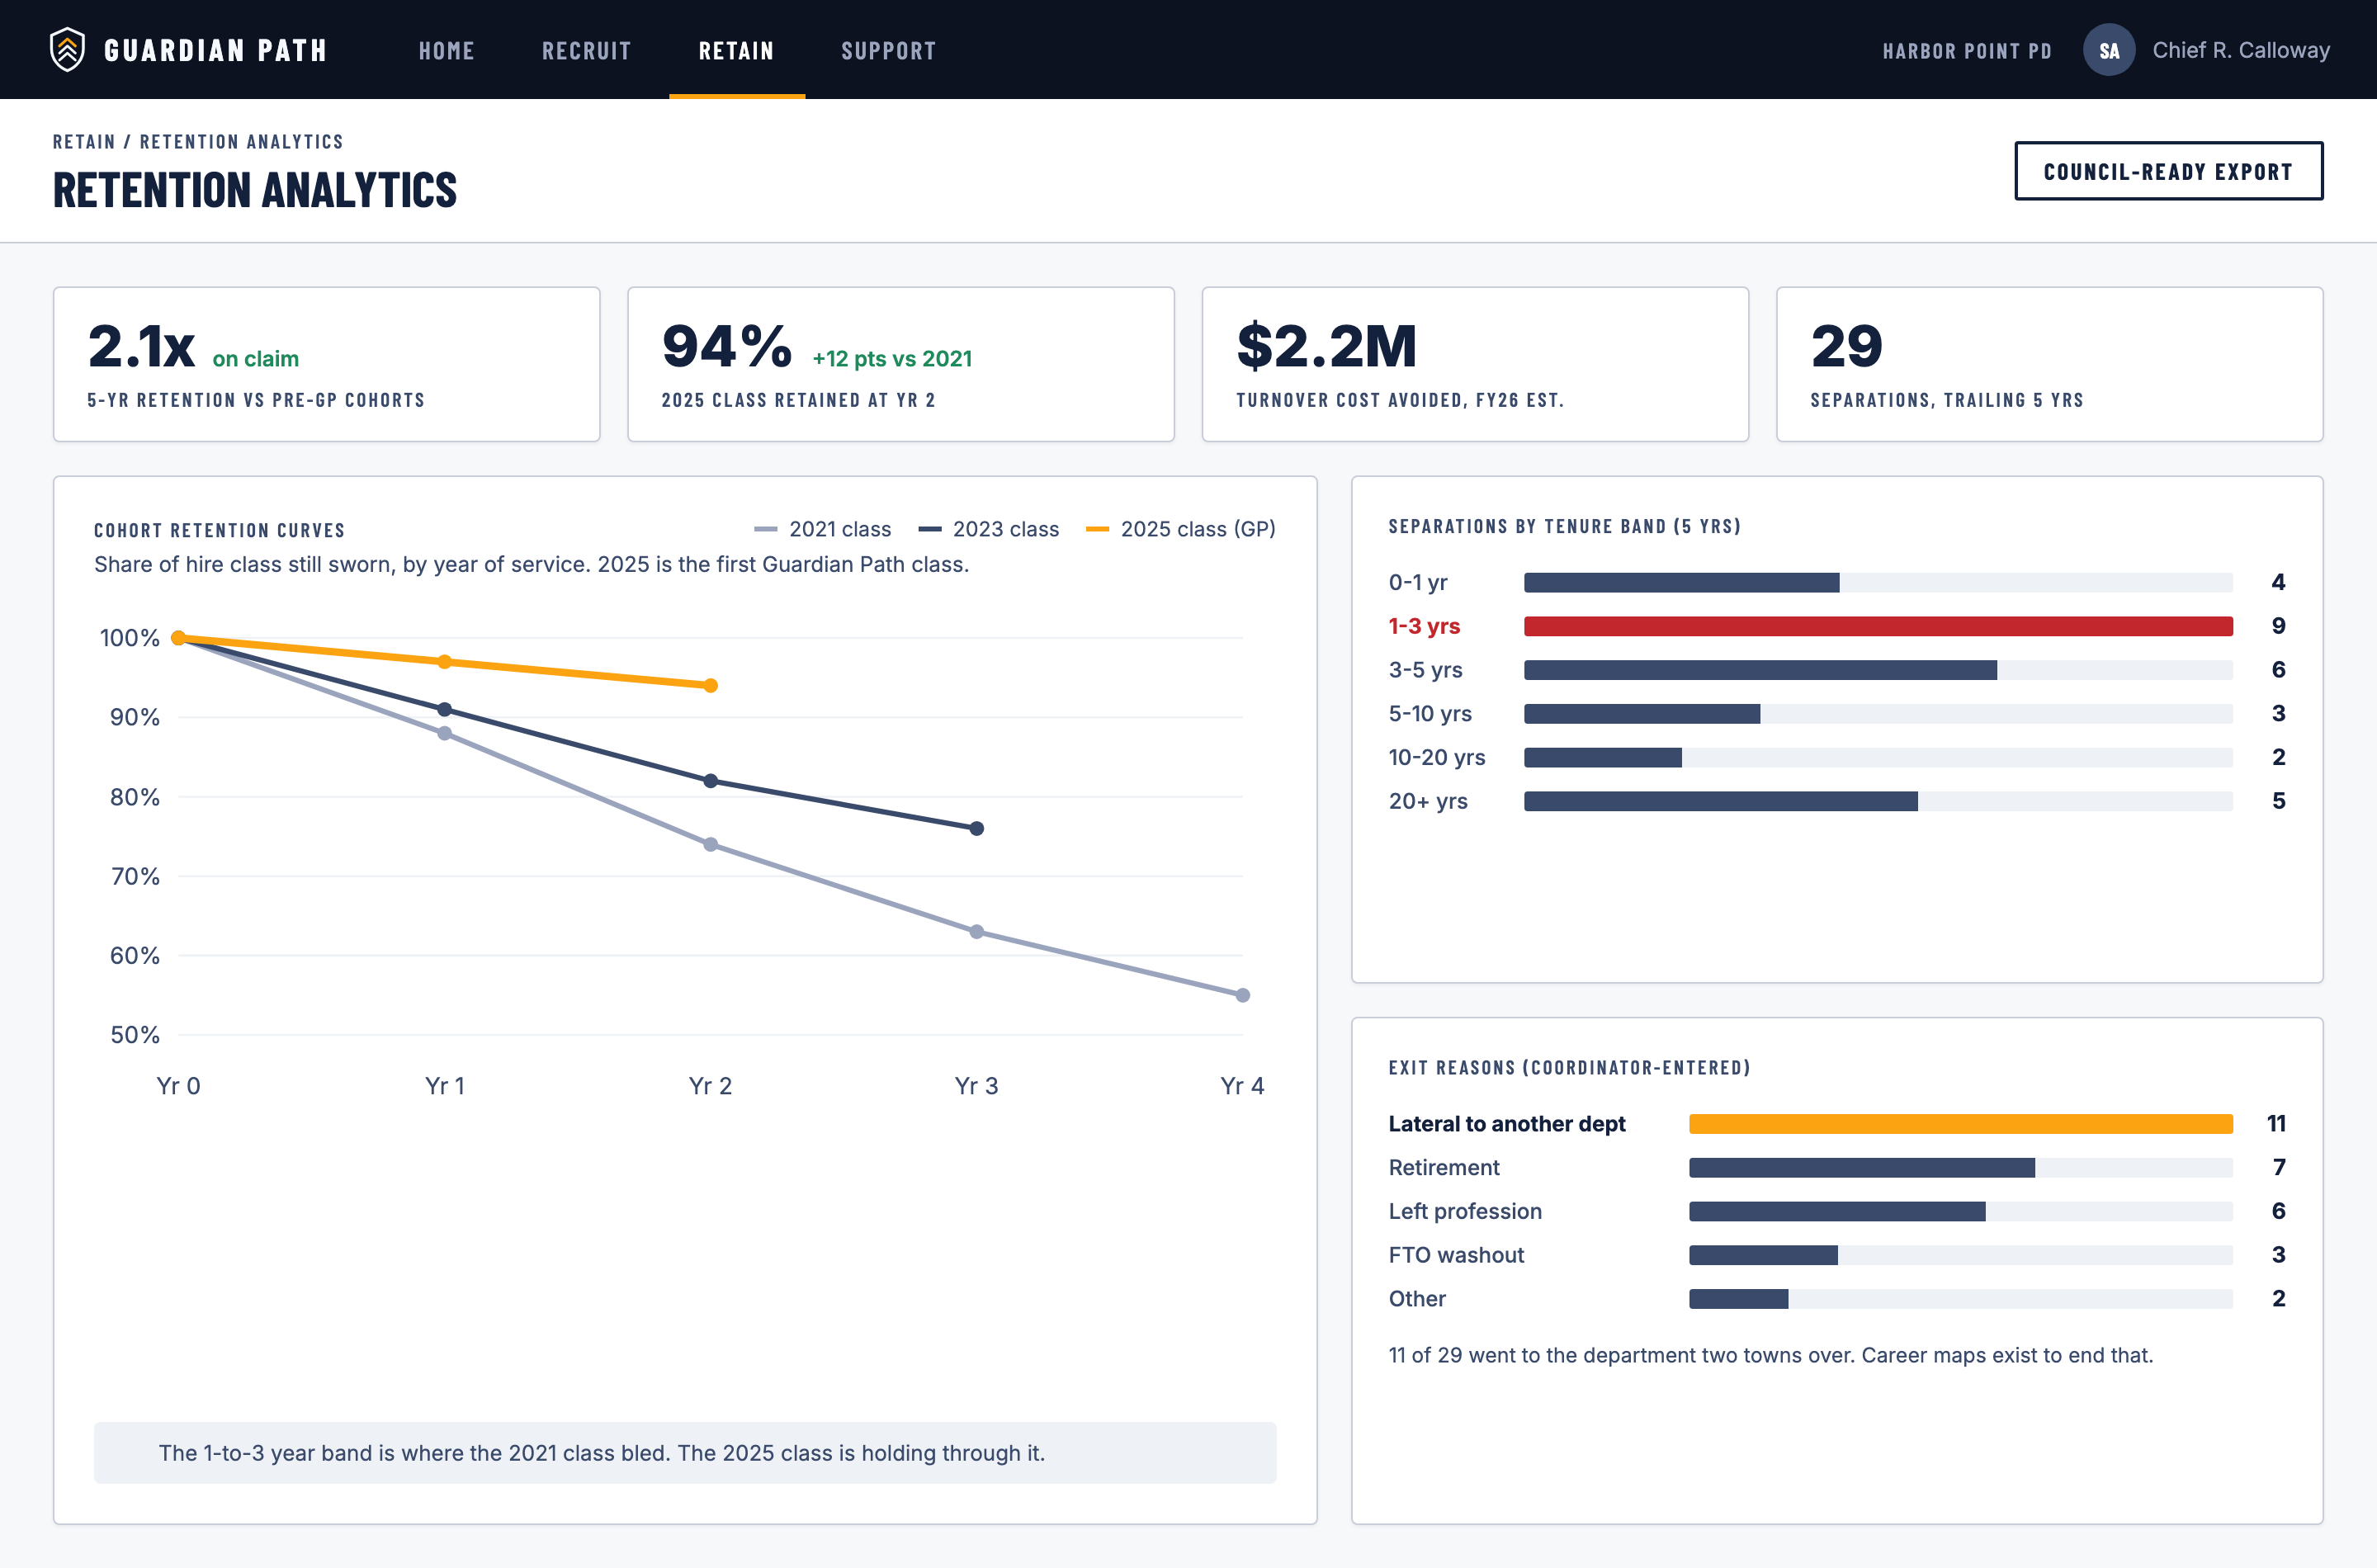
Task: Click the "FTO washout" row label
Action: pos(1455,1255)
